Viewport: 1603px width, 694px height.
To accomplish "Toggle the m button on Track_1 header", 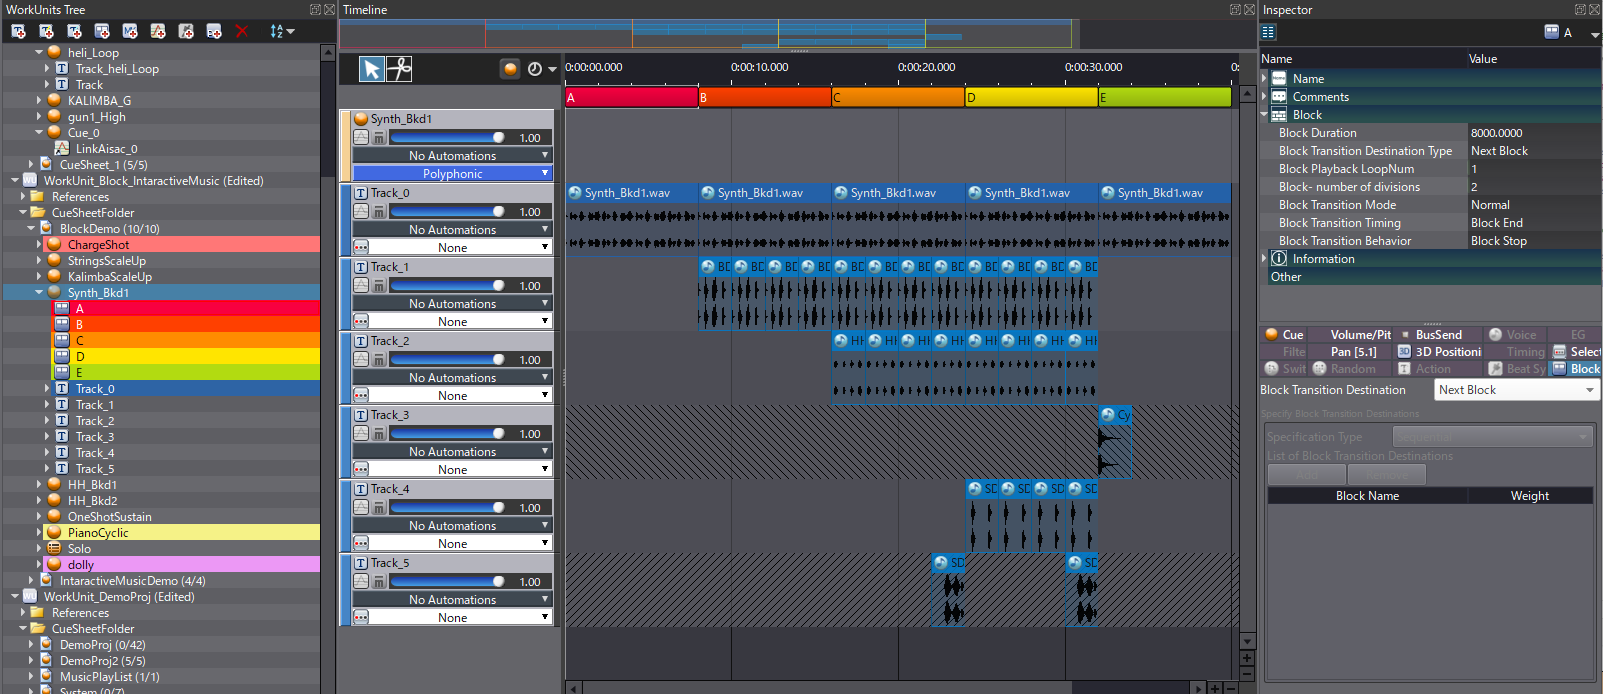I will (x=379, y=286).
